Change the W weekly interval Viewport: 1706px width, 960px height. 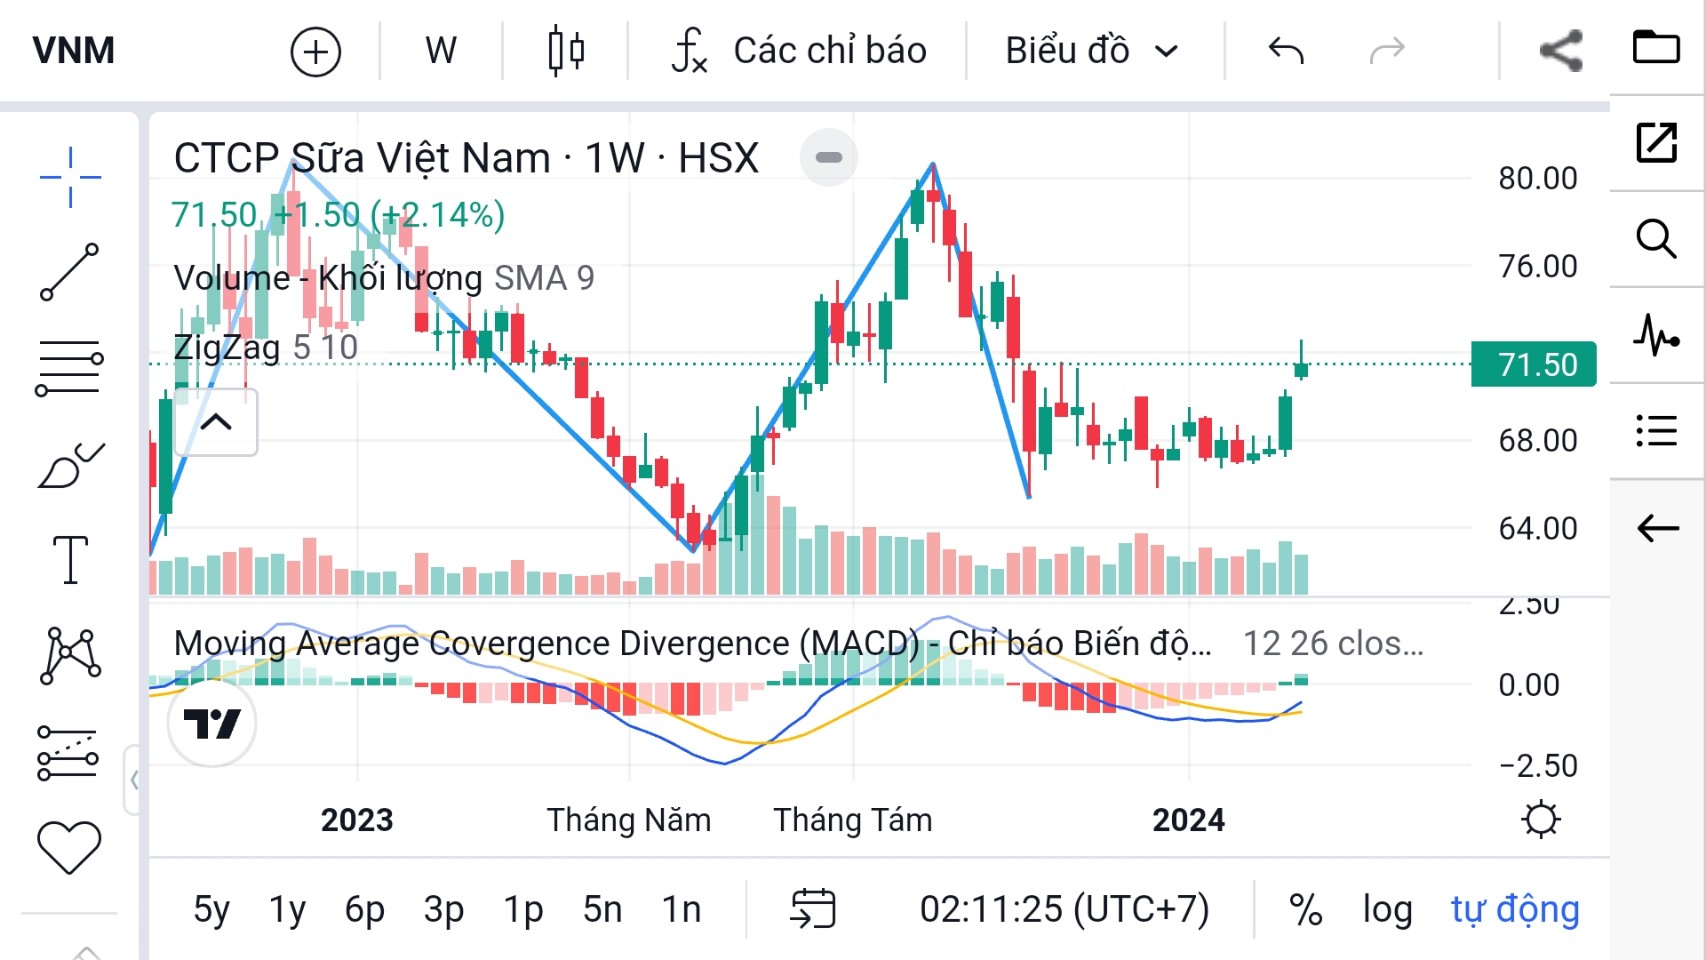point(441,50)
